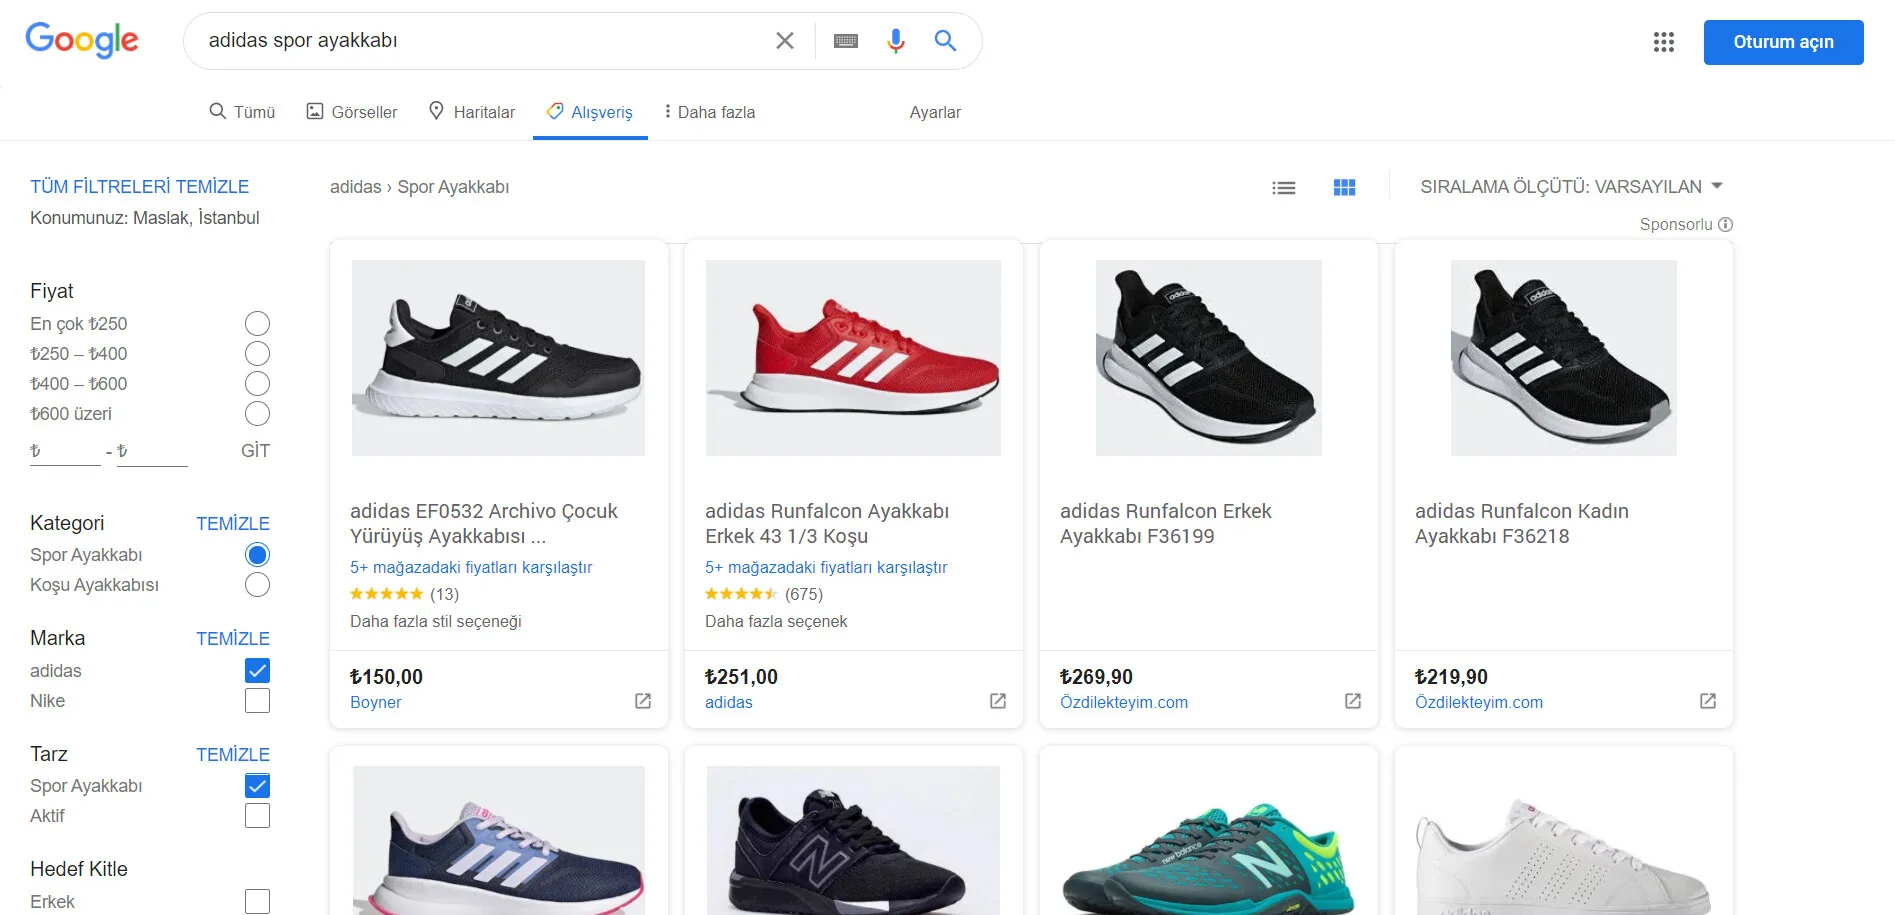Open external link icon for ₺251,00 adidas listing
This screenshot has height=915, width=1895.
(998, 701)
